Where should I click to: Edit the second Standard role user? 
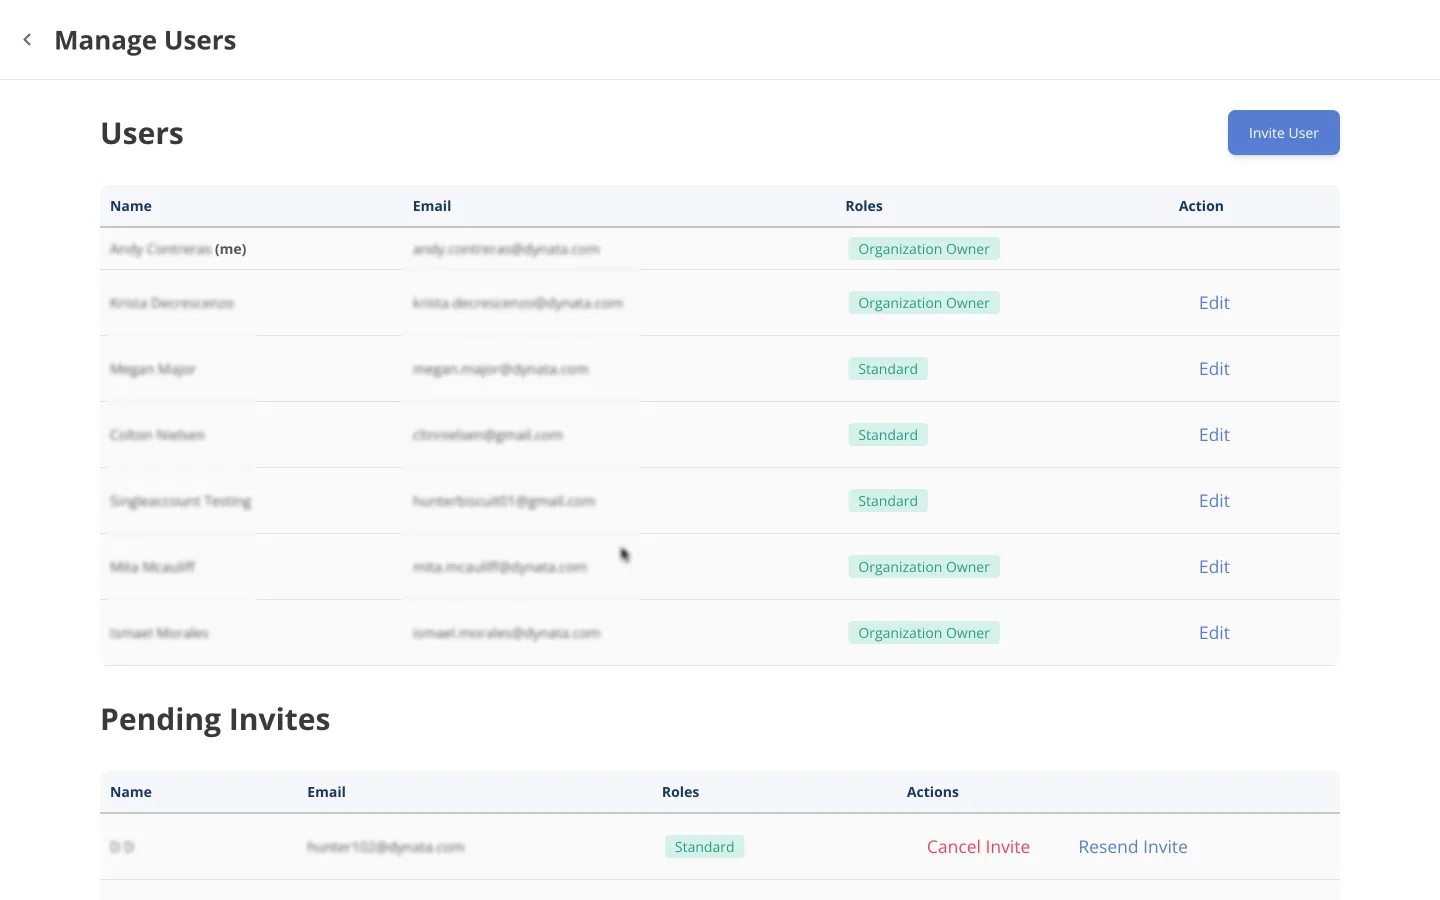pyautogui.click(x=1213, y=435)
